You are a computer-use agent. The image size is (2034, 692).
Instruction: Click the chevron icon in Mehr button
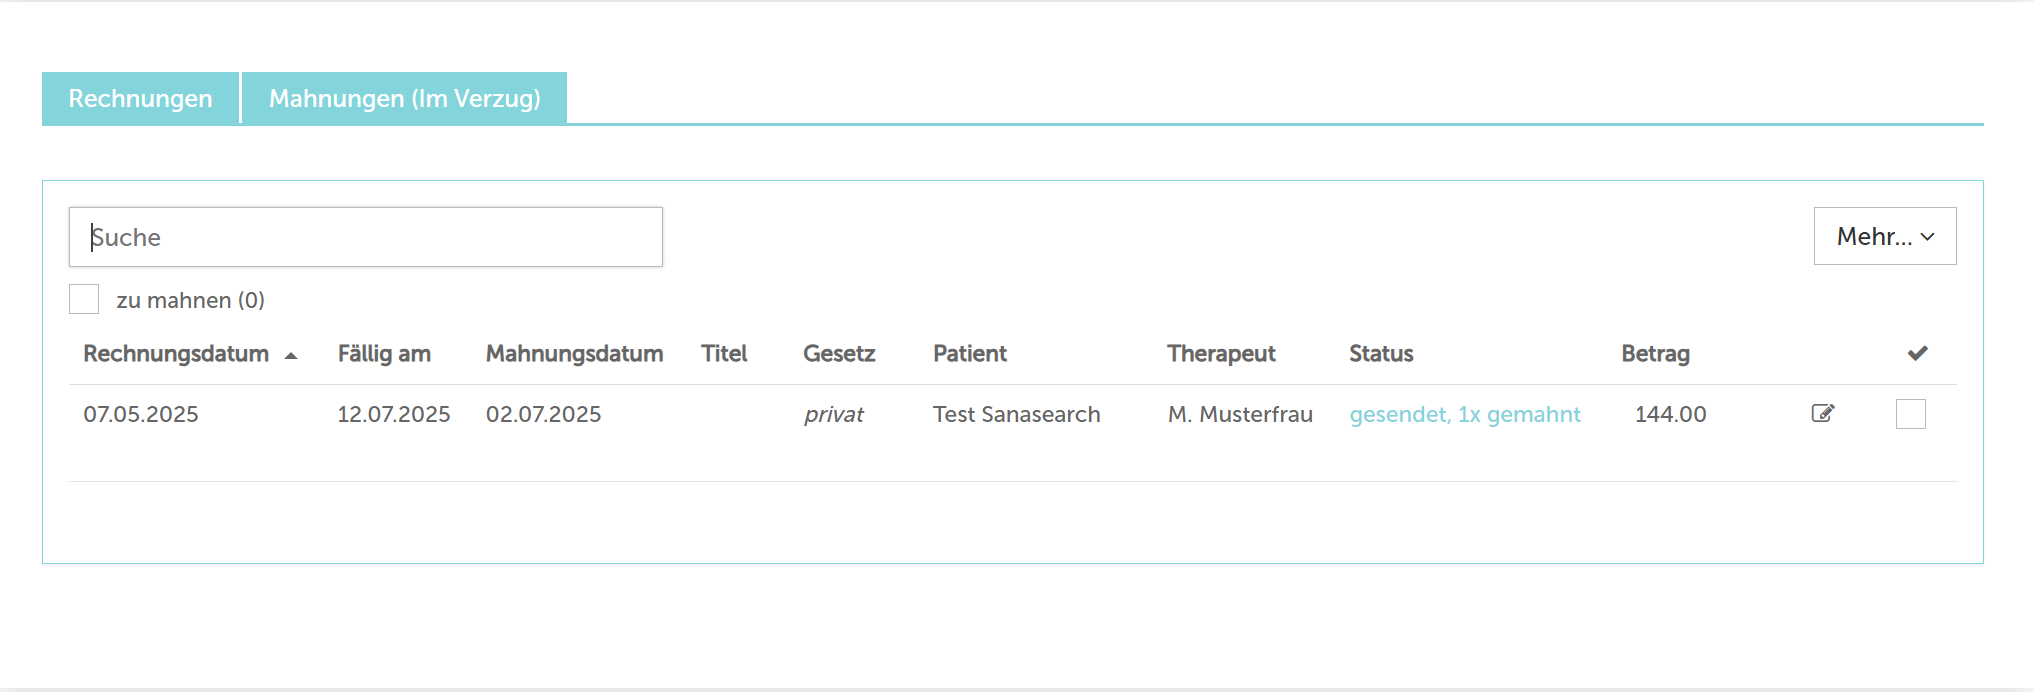pyautogui.click(x=1927, y=237)
